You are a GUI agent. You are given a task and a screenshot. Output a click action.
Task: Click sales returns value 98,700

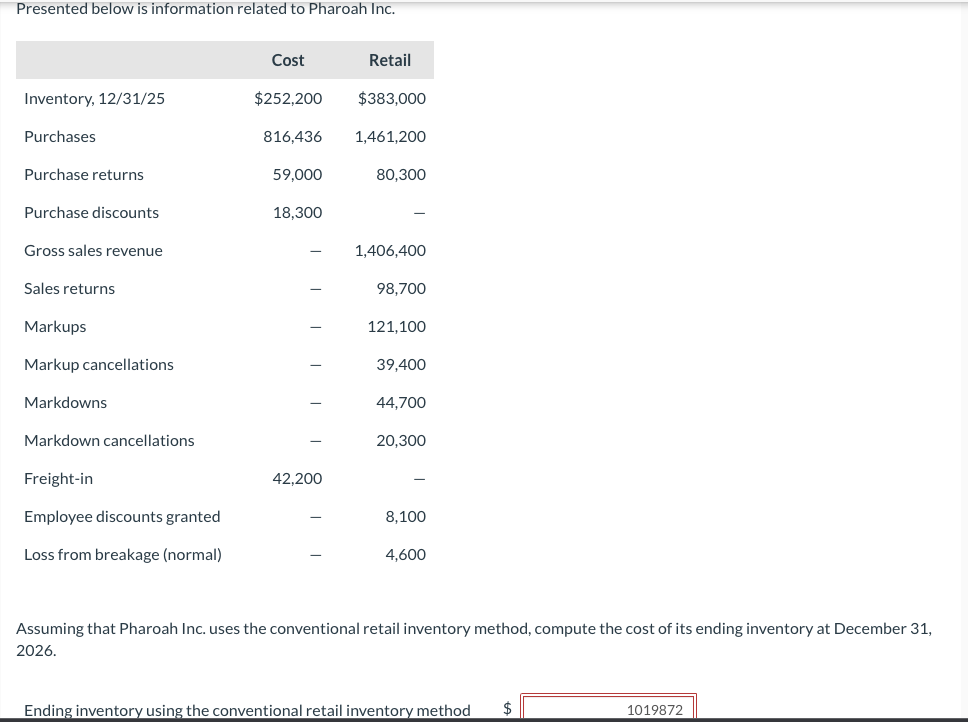(x=401, y=289)
